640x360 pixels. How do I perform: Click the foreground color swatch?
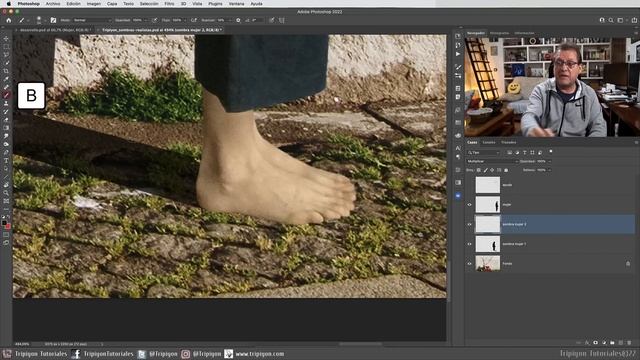[4, 223]
